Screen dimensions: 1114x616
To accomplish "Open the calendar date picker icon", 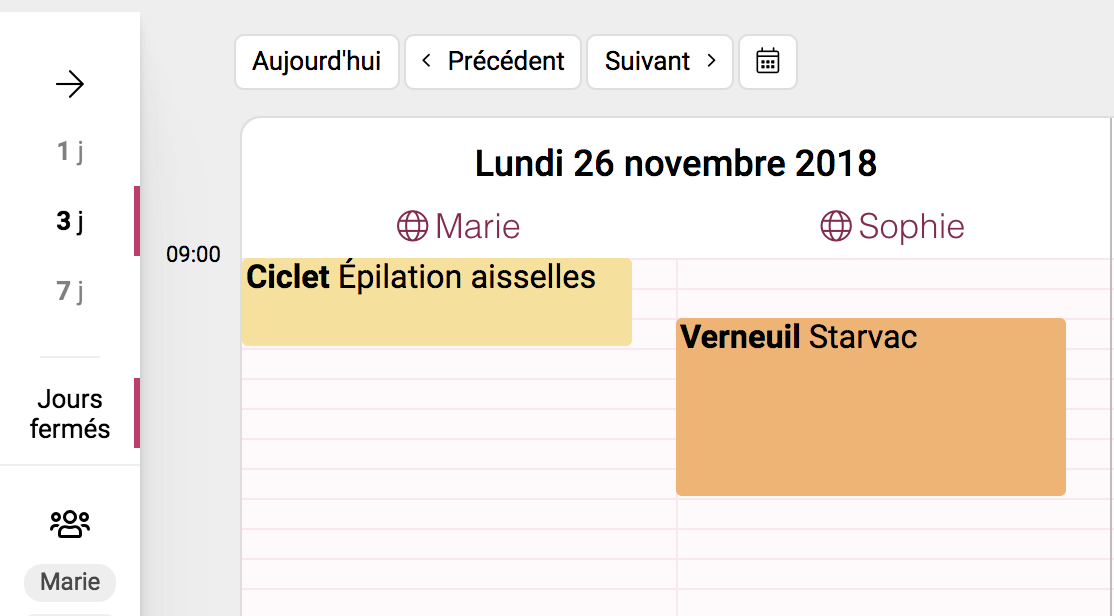I will 767,62.
